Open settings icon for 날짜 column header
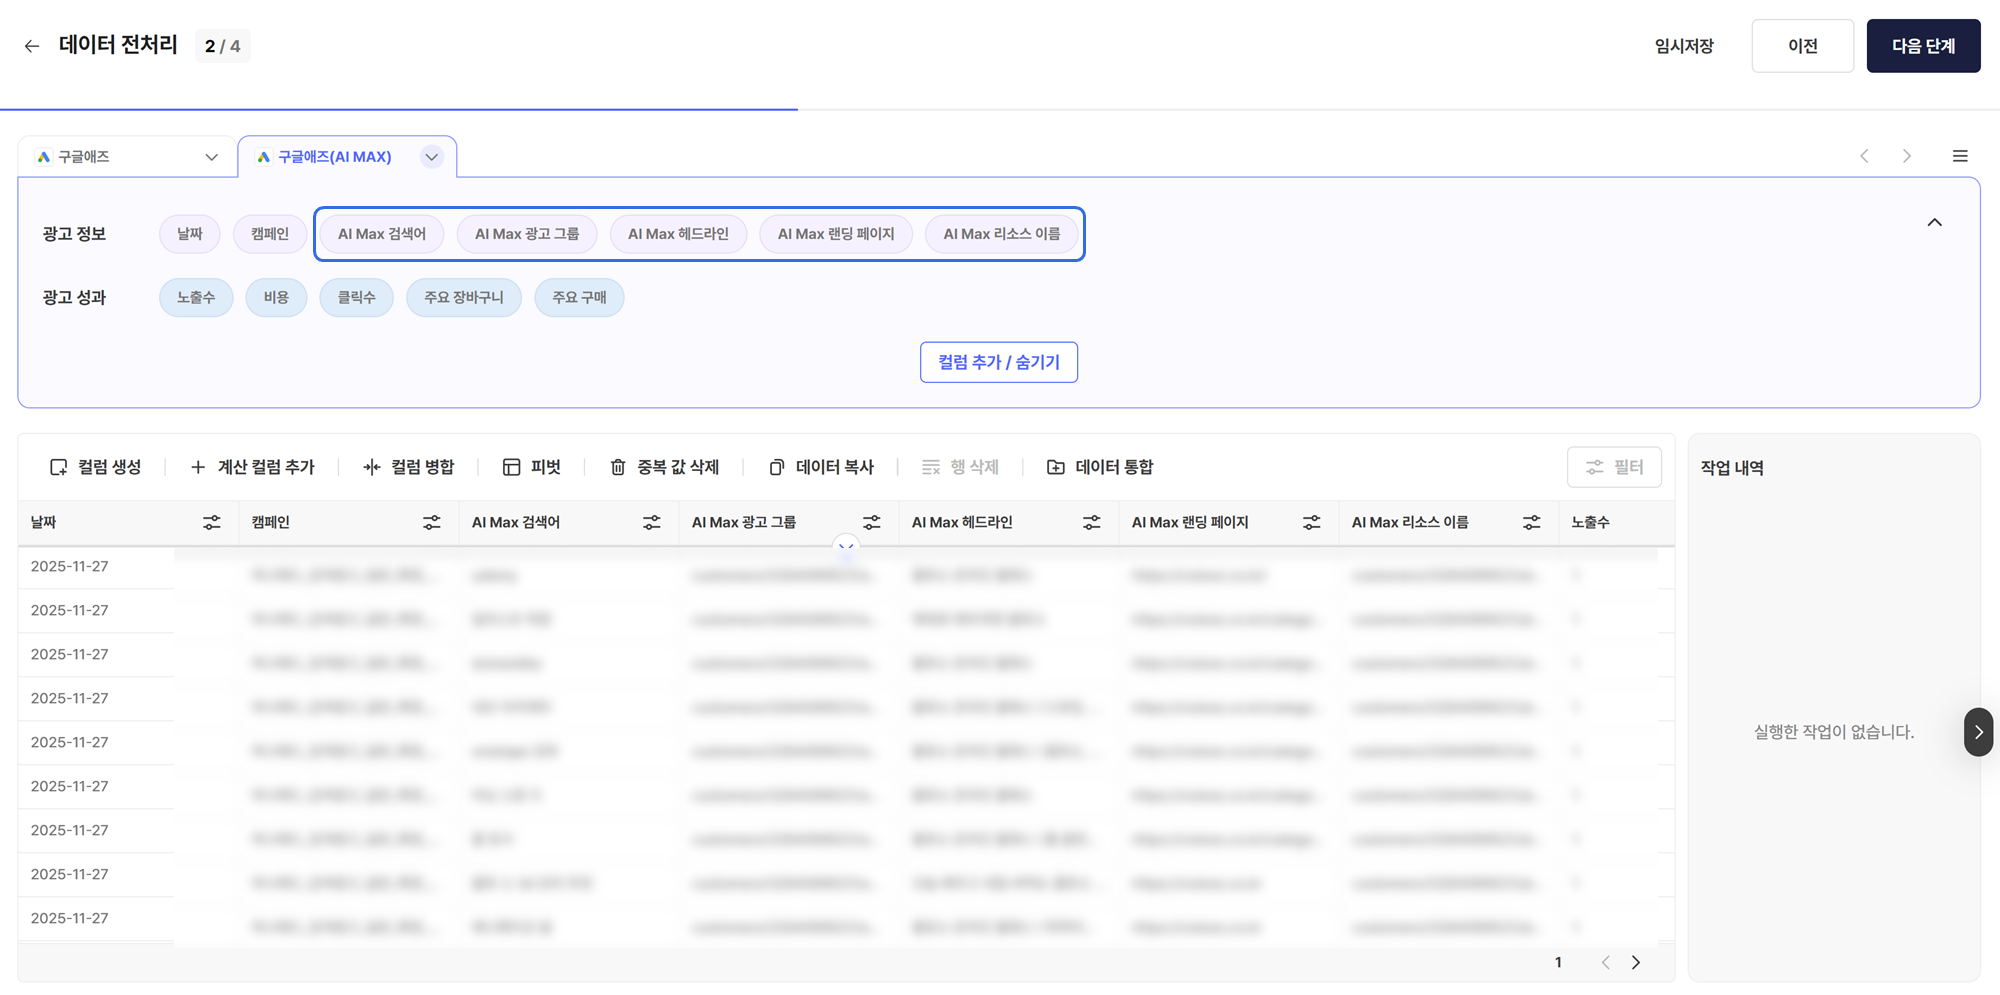Screen dimensions: 2000x995 coord(212,522)
